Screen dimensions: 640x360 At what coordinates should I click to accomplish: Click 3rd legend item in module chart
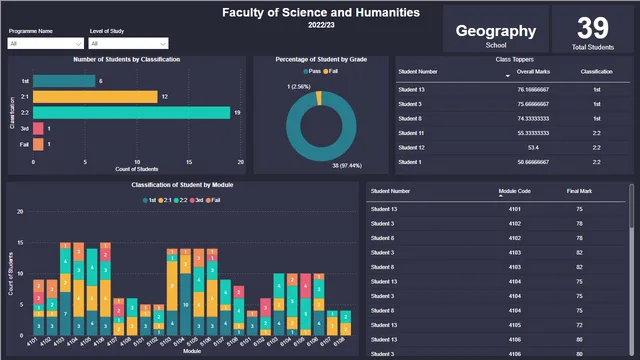click(x=196, y=200)
